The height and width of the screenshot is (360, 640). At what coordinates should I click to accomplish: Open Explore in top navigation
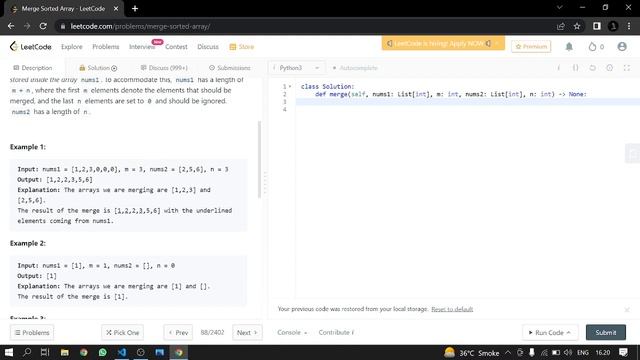tap(71, 47)
